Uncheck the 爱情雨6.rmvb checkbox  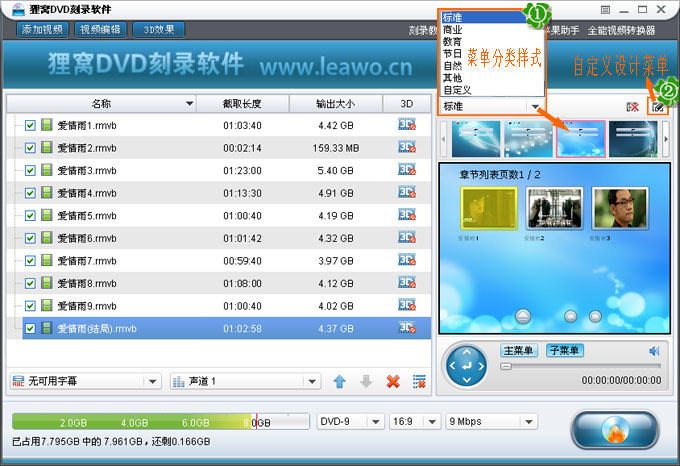(x=30, y=238)
